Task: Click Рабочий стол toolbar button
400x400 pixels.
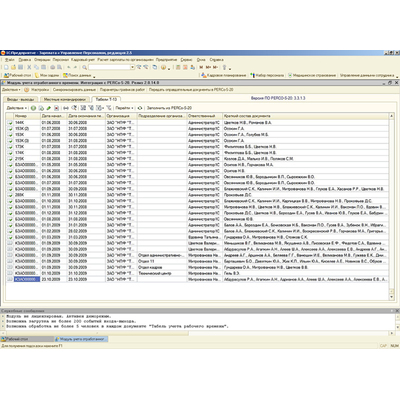Action: 17,75
